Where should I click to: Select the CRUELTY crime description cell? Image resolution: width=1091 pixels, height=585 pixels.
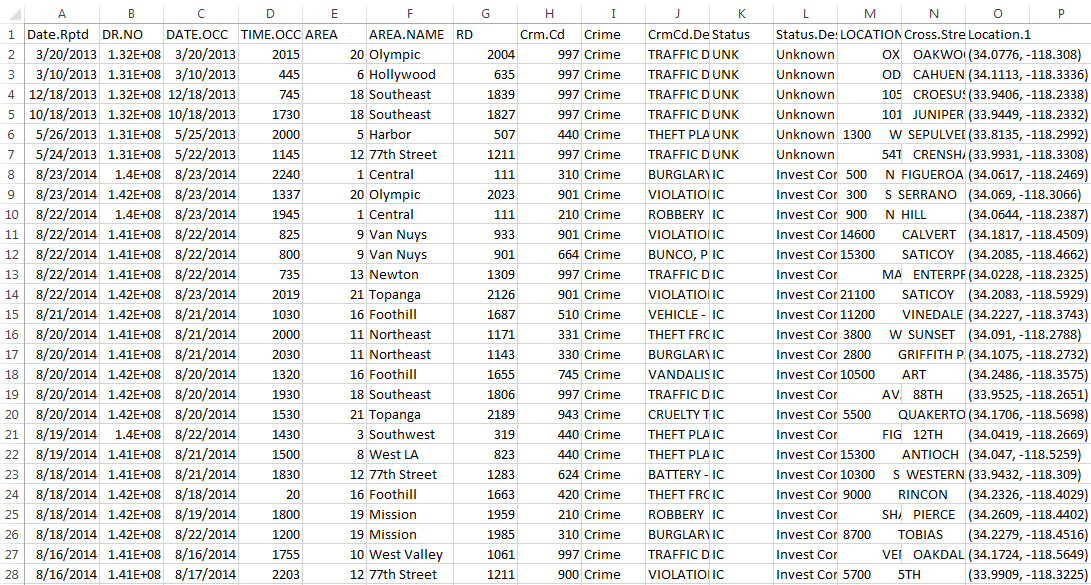[x=677, y=414]
